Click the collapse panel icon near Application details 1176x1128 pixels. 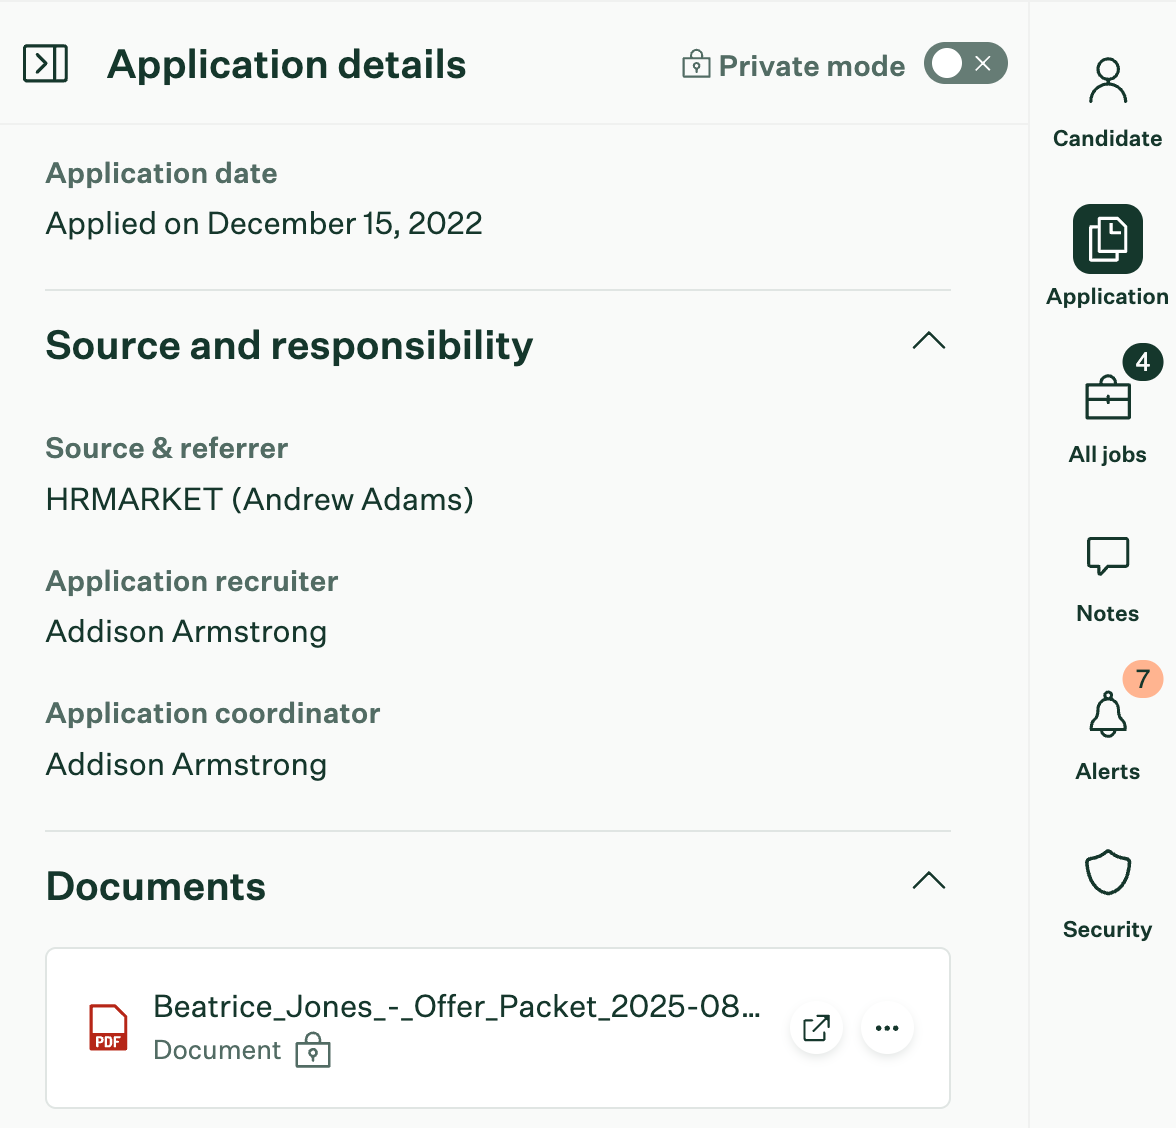click(43, 63)
